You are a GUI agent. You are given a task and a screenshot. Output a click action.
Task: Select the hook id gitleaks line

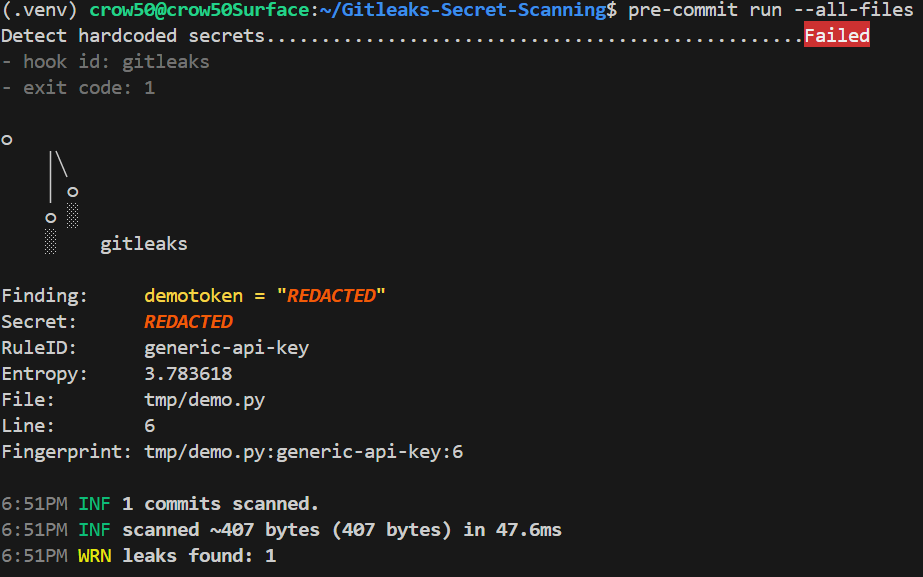click(105, 61)
